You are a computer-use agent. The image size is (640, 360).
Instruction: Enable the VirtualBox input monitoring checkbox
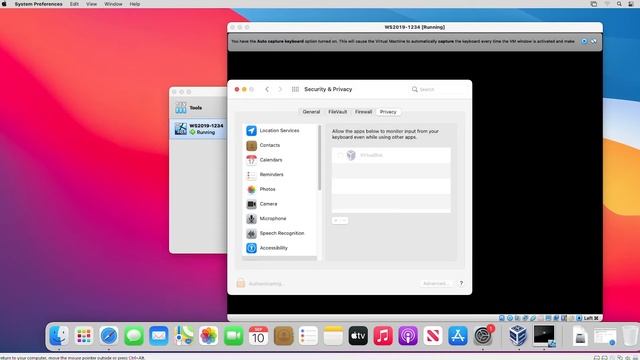(340, 155)
